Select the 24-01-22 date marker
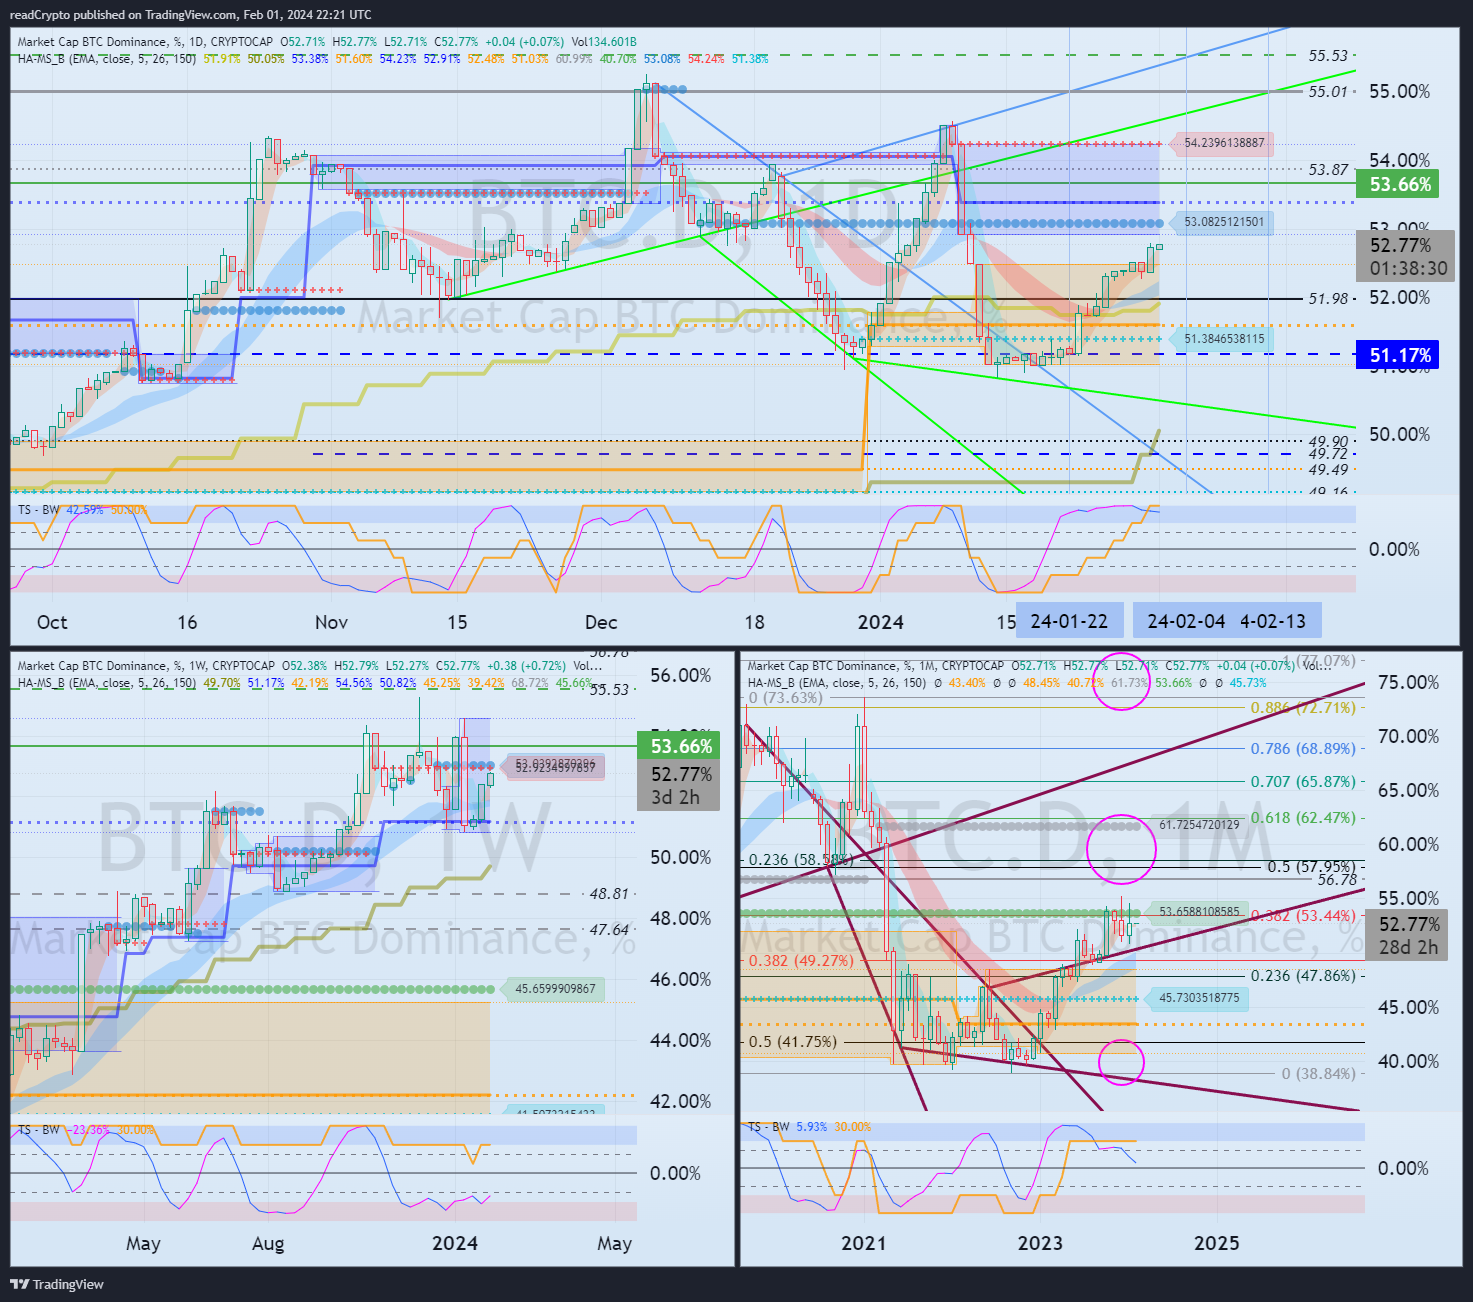This screenshot has width=1473, height=1302. coord(1069,621)
